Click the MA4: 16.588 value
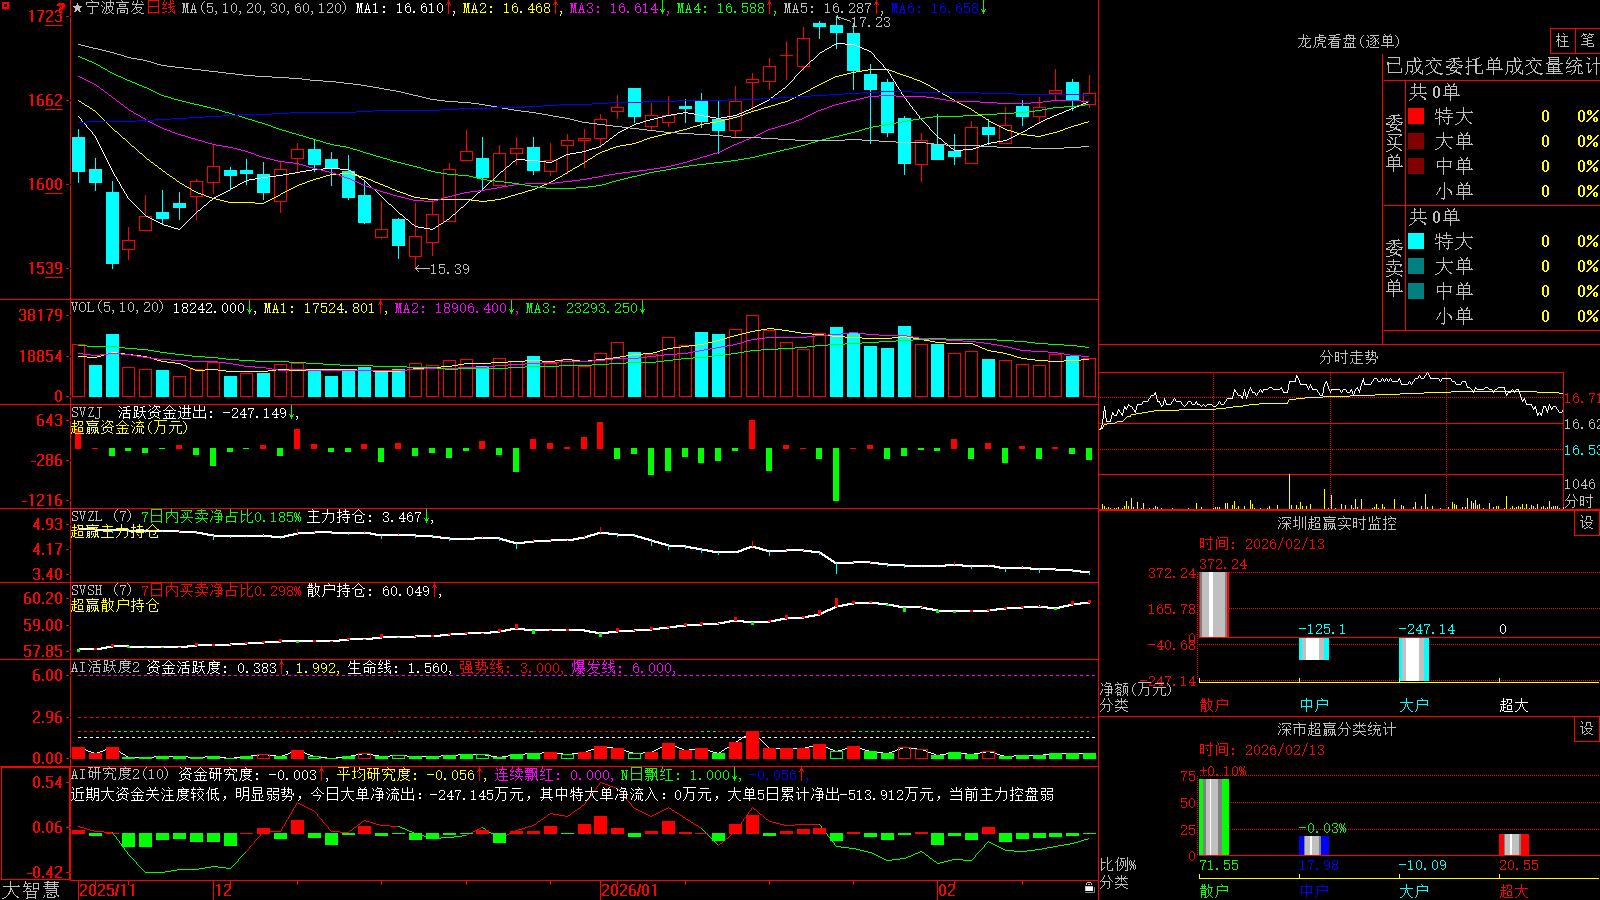This screenshot has height=900, width=1600. pos(725,8)
